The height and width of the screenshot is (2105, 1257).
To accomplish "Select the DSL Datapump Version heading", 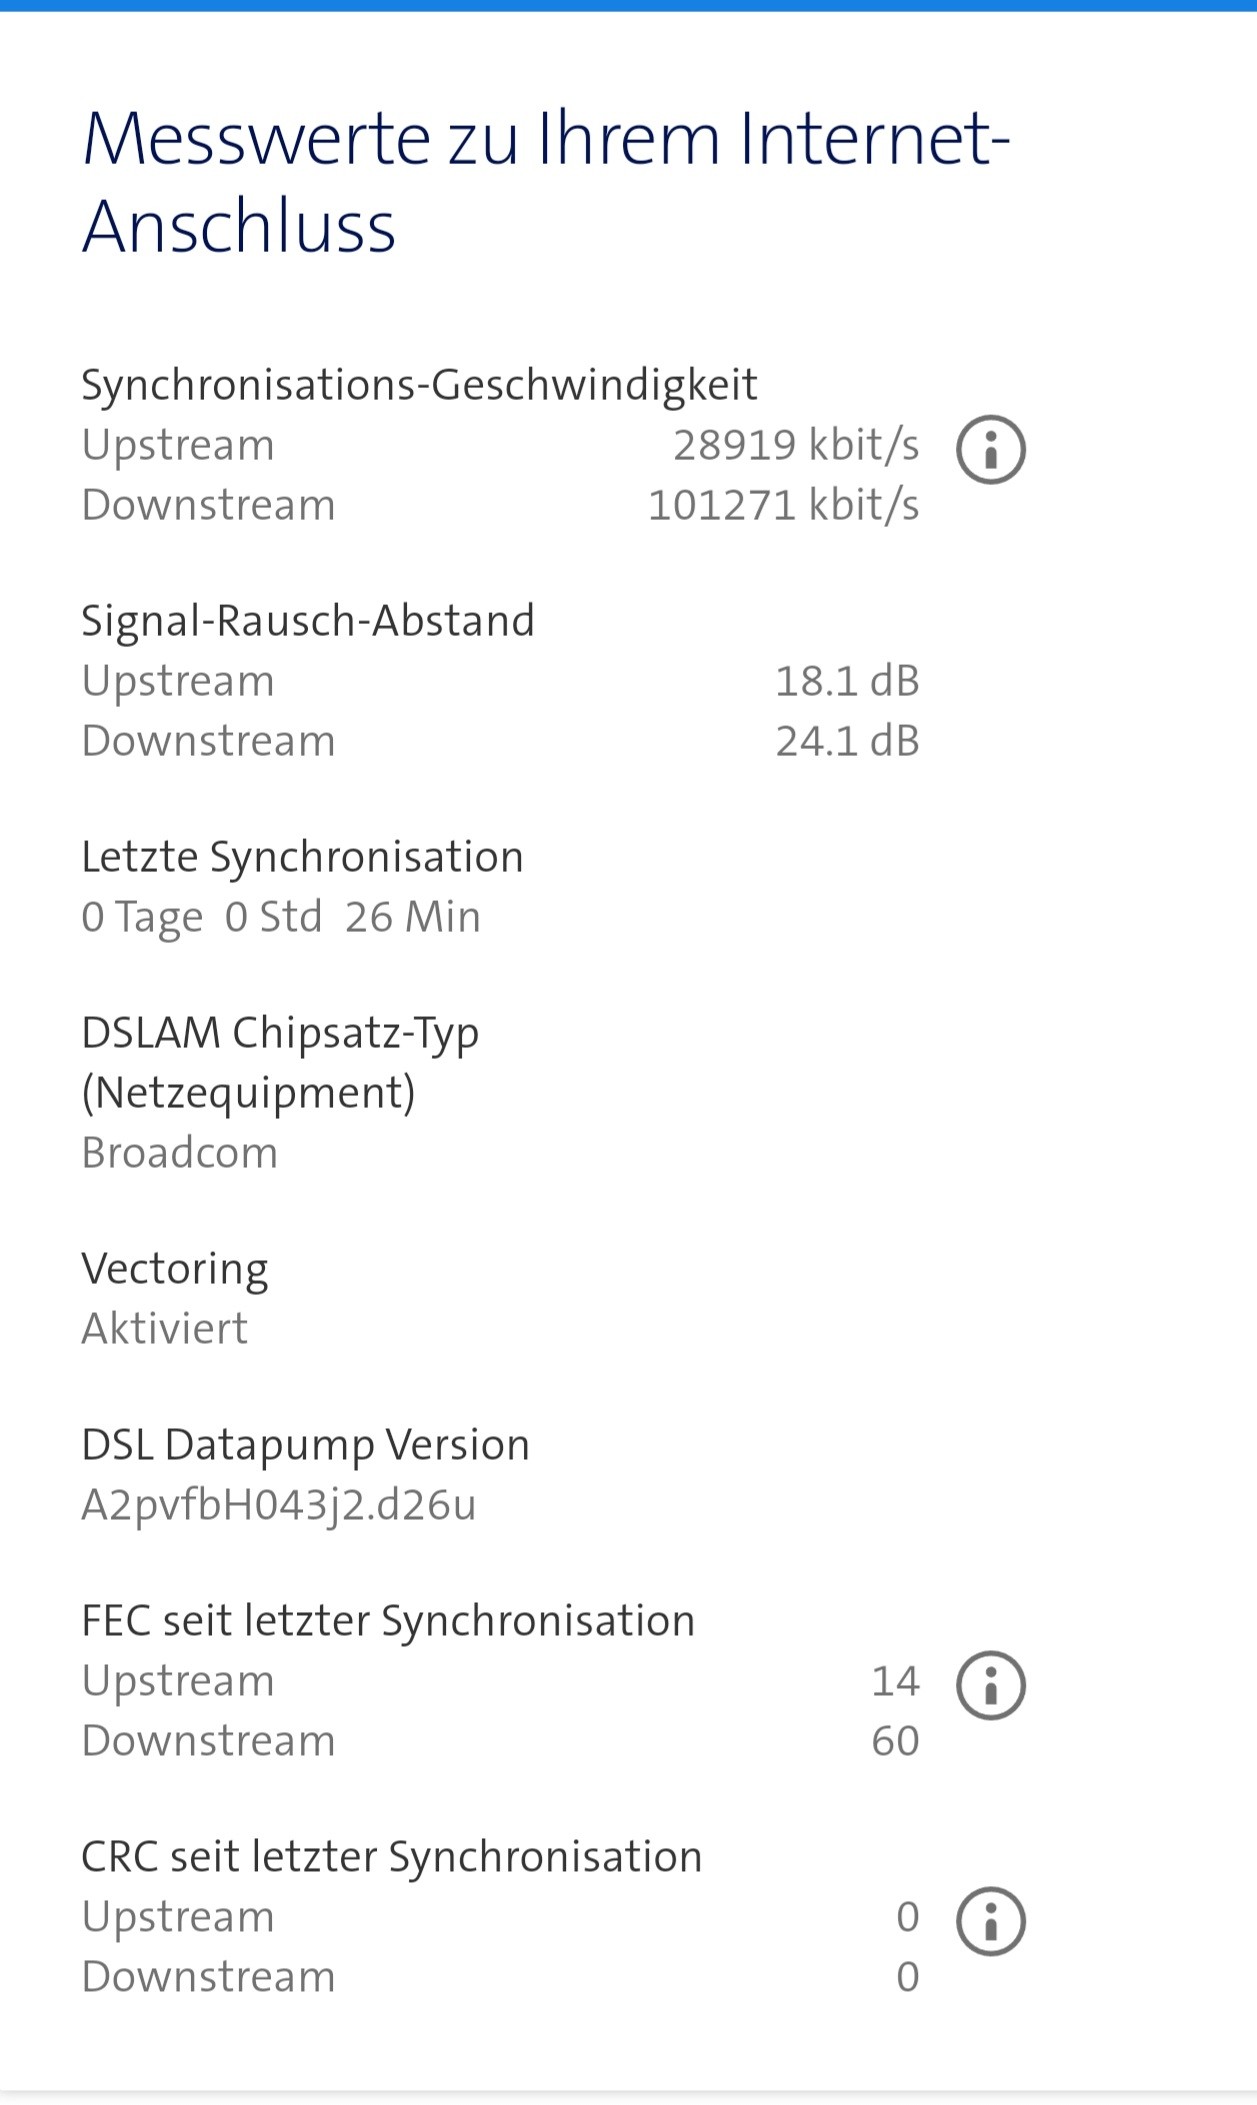I will 305,1445.
